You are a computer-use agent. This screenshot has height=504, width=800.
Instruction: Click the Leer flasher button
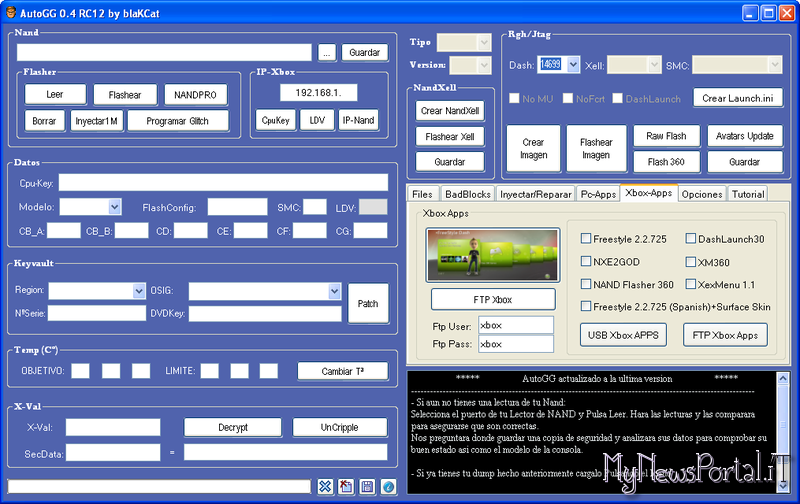tap(55, 94)
